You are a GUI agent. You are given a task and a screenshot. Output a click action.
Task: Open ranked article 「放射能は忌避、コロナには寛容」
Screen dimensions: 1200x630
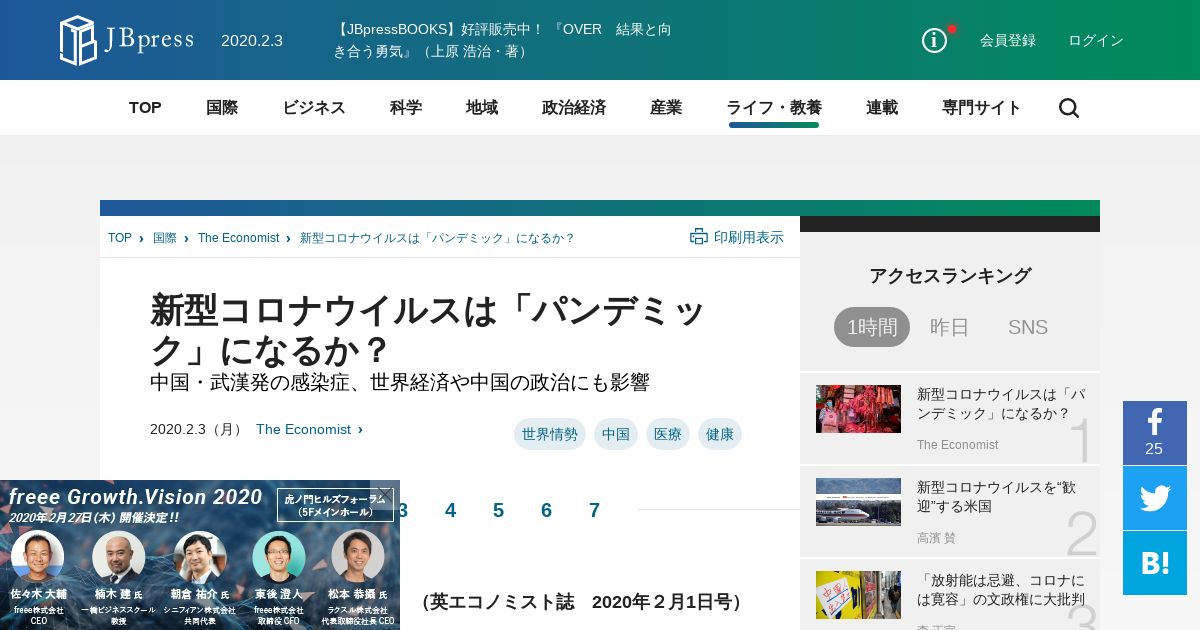point(1001,589)
